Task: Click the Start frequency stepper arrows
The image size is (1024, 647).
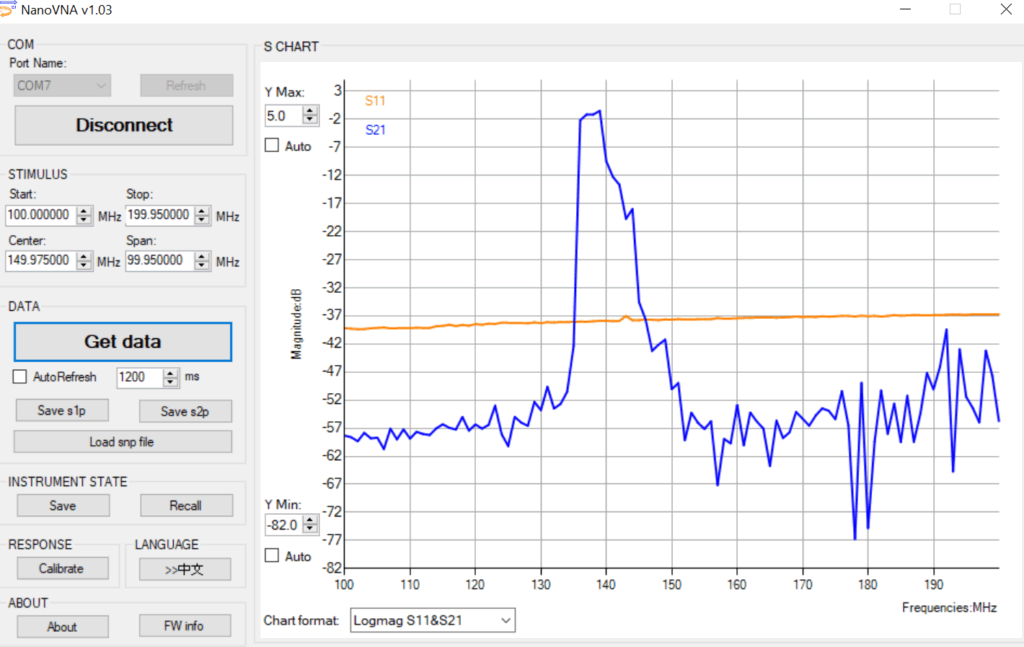Action: pyautogui.click(x=84, y=215)
